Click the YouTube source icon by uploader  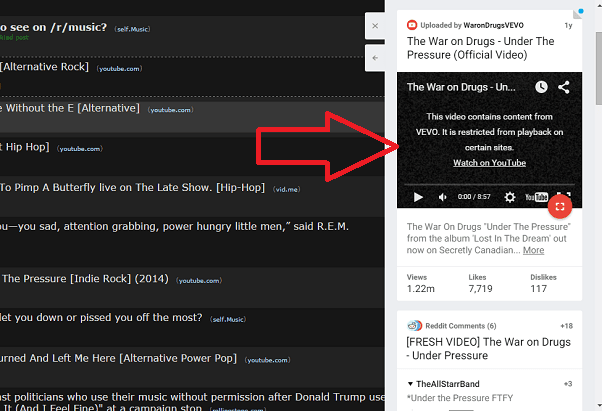412,25
